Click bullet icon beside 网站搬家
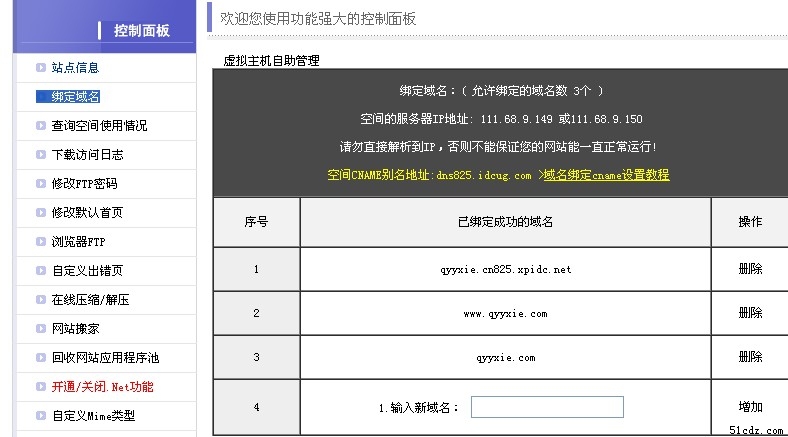 (41, 329)
